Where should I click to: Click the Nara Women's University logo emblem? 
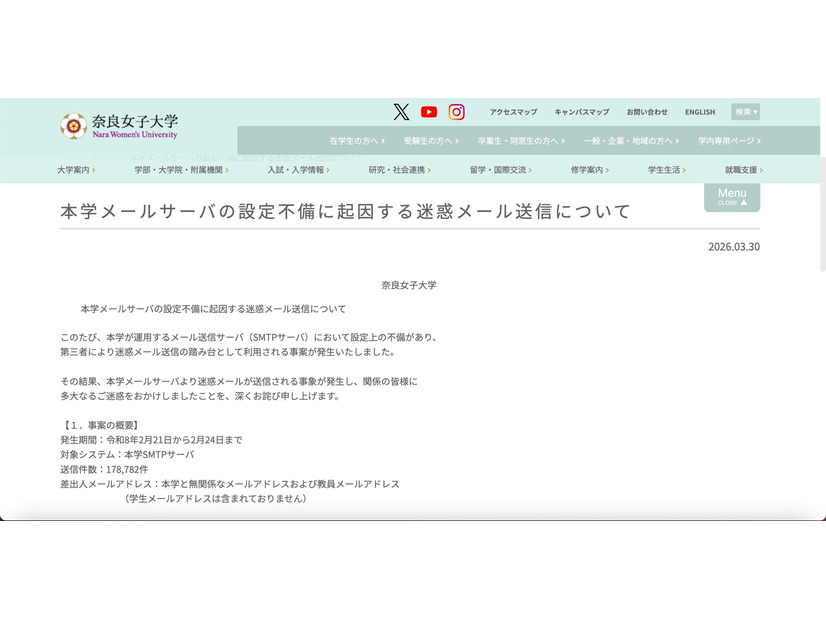(x=71, y=124)
